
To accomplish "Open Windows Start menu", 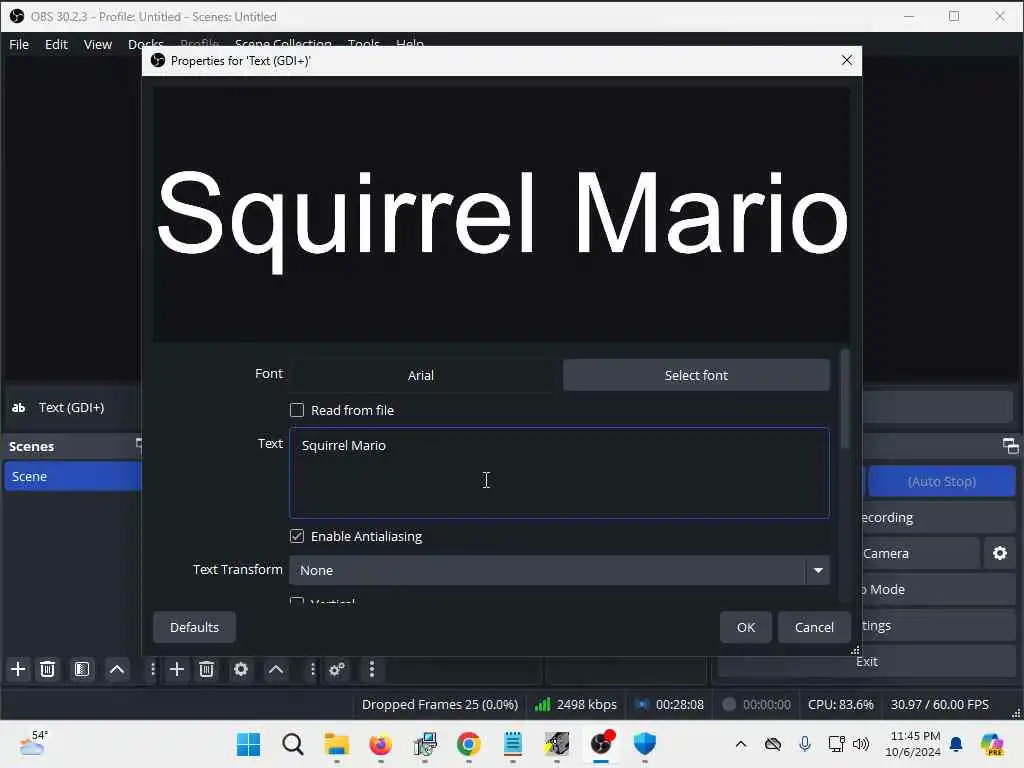I will pyautogui.click(x=248, y=744).
